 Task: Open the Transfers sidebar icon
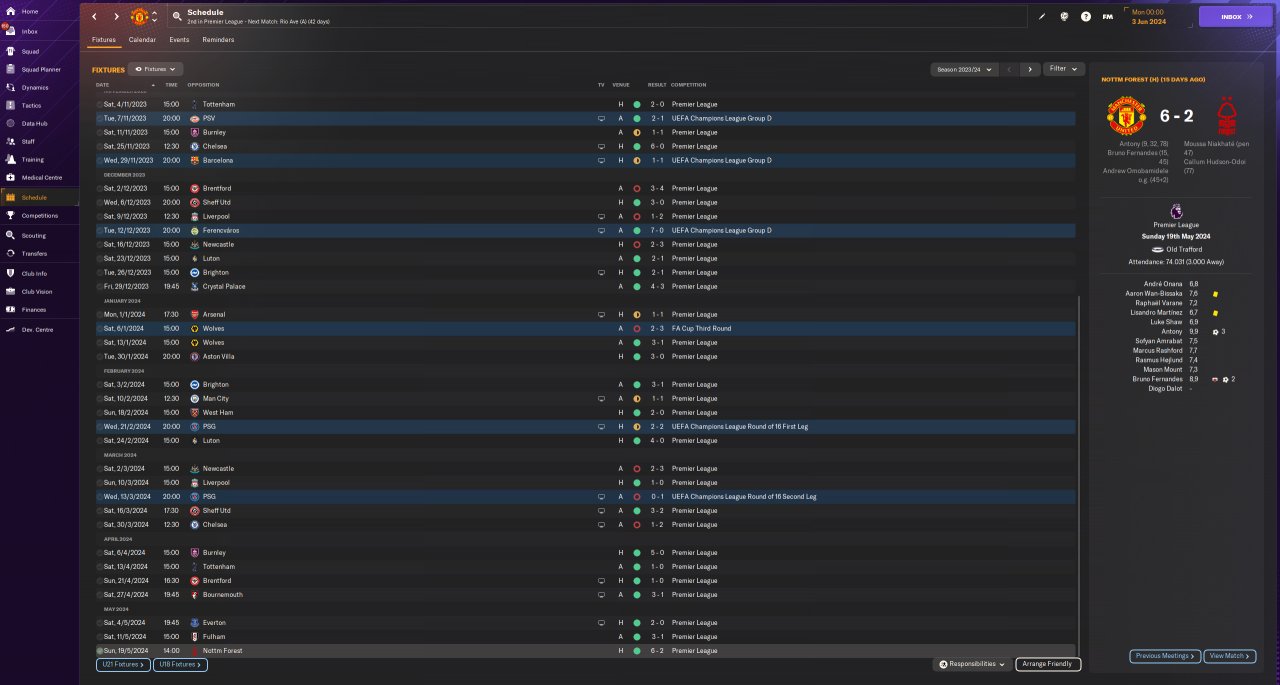[x=10, y=253]
